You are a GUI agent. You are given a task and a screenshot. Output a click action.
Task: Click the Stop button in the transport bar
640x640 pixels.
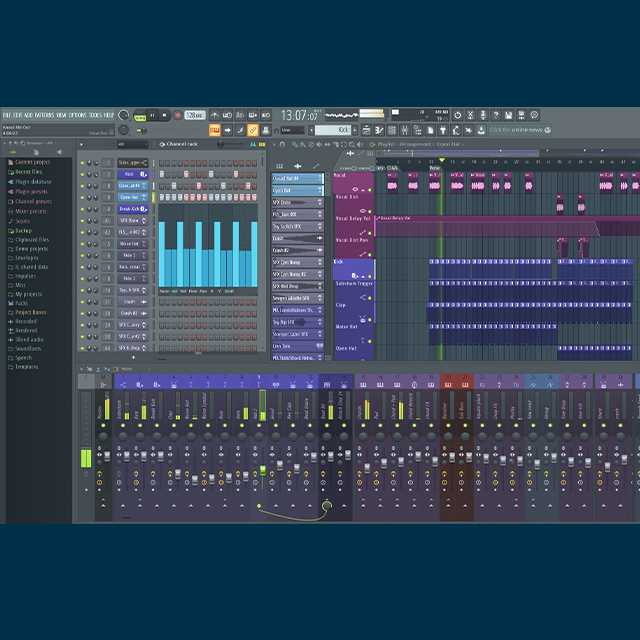[x=165, y=115]
